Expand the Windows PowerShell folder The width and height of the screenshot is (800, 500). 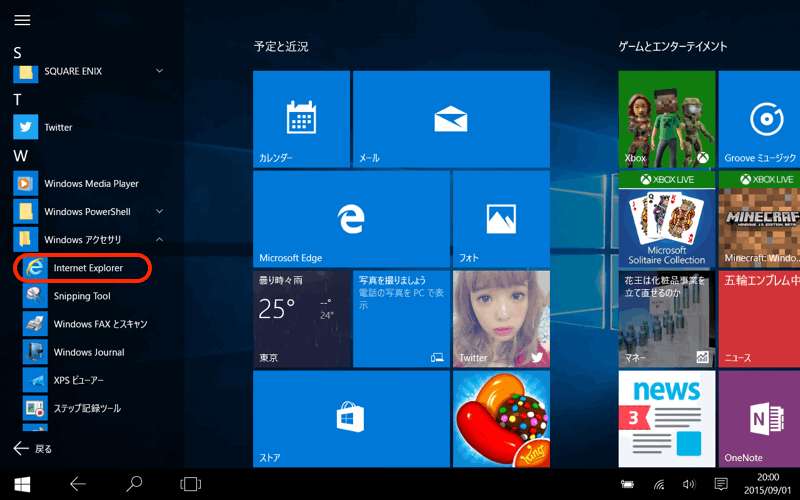[x=160, y=212]
